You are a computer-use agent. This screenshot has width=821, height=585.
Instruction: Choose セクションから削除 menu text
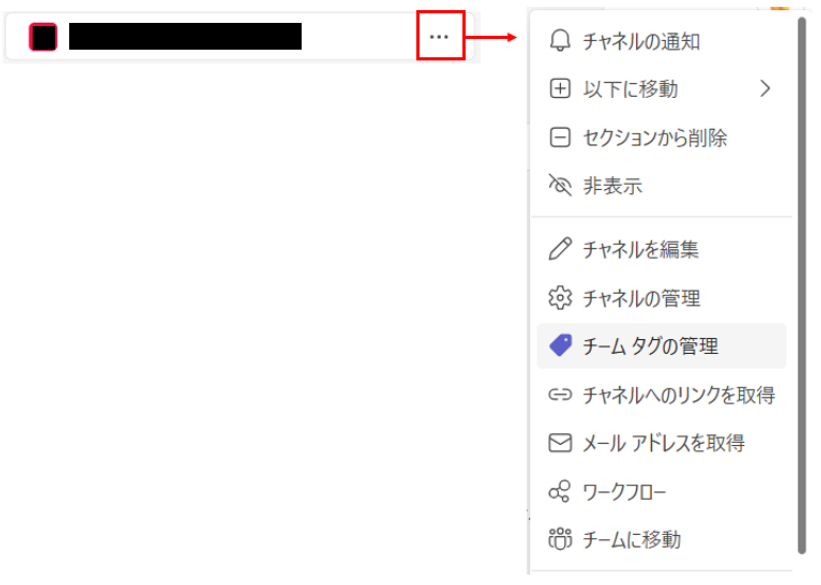coord(654,138)
